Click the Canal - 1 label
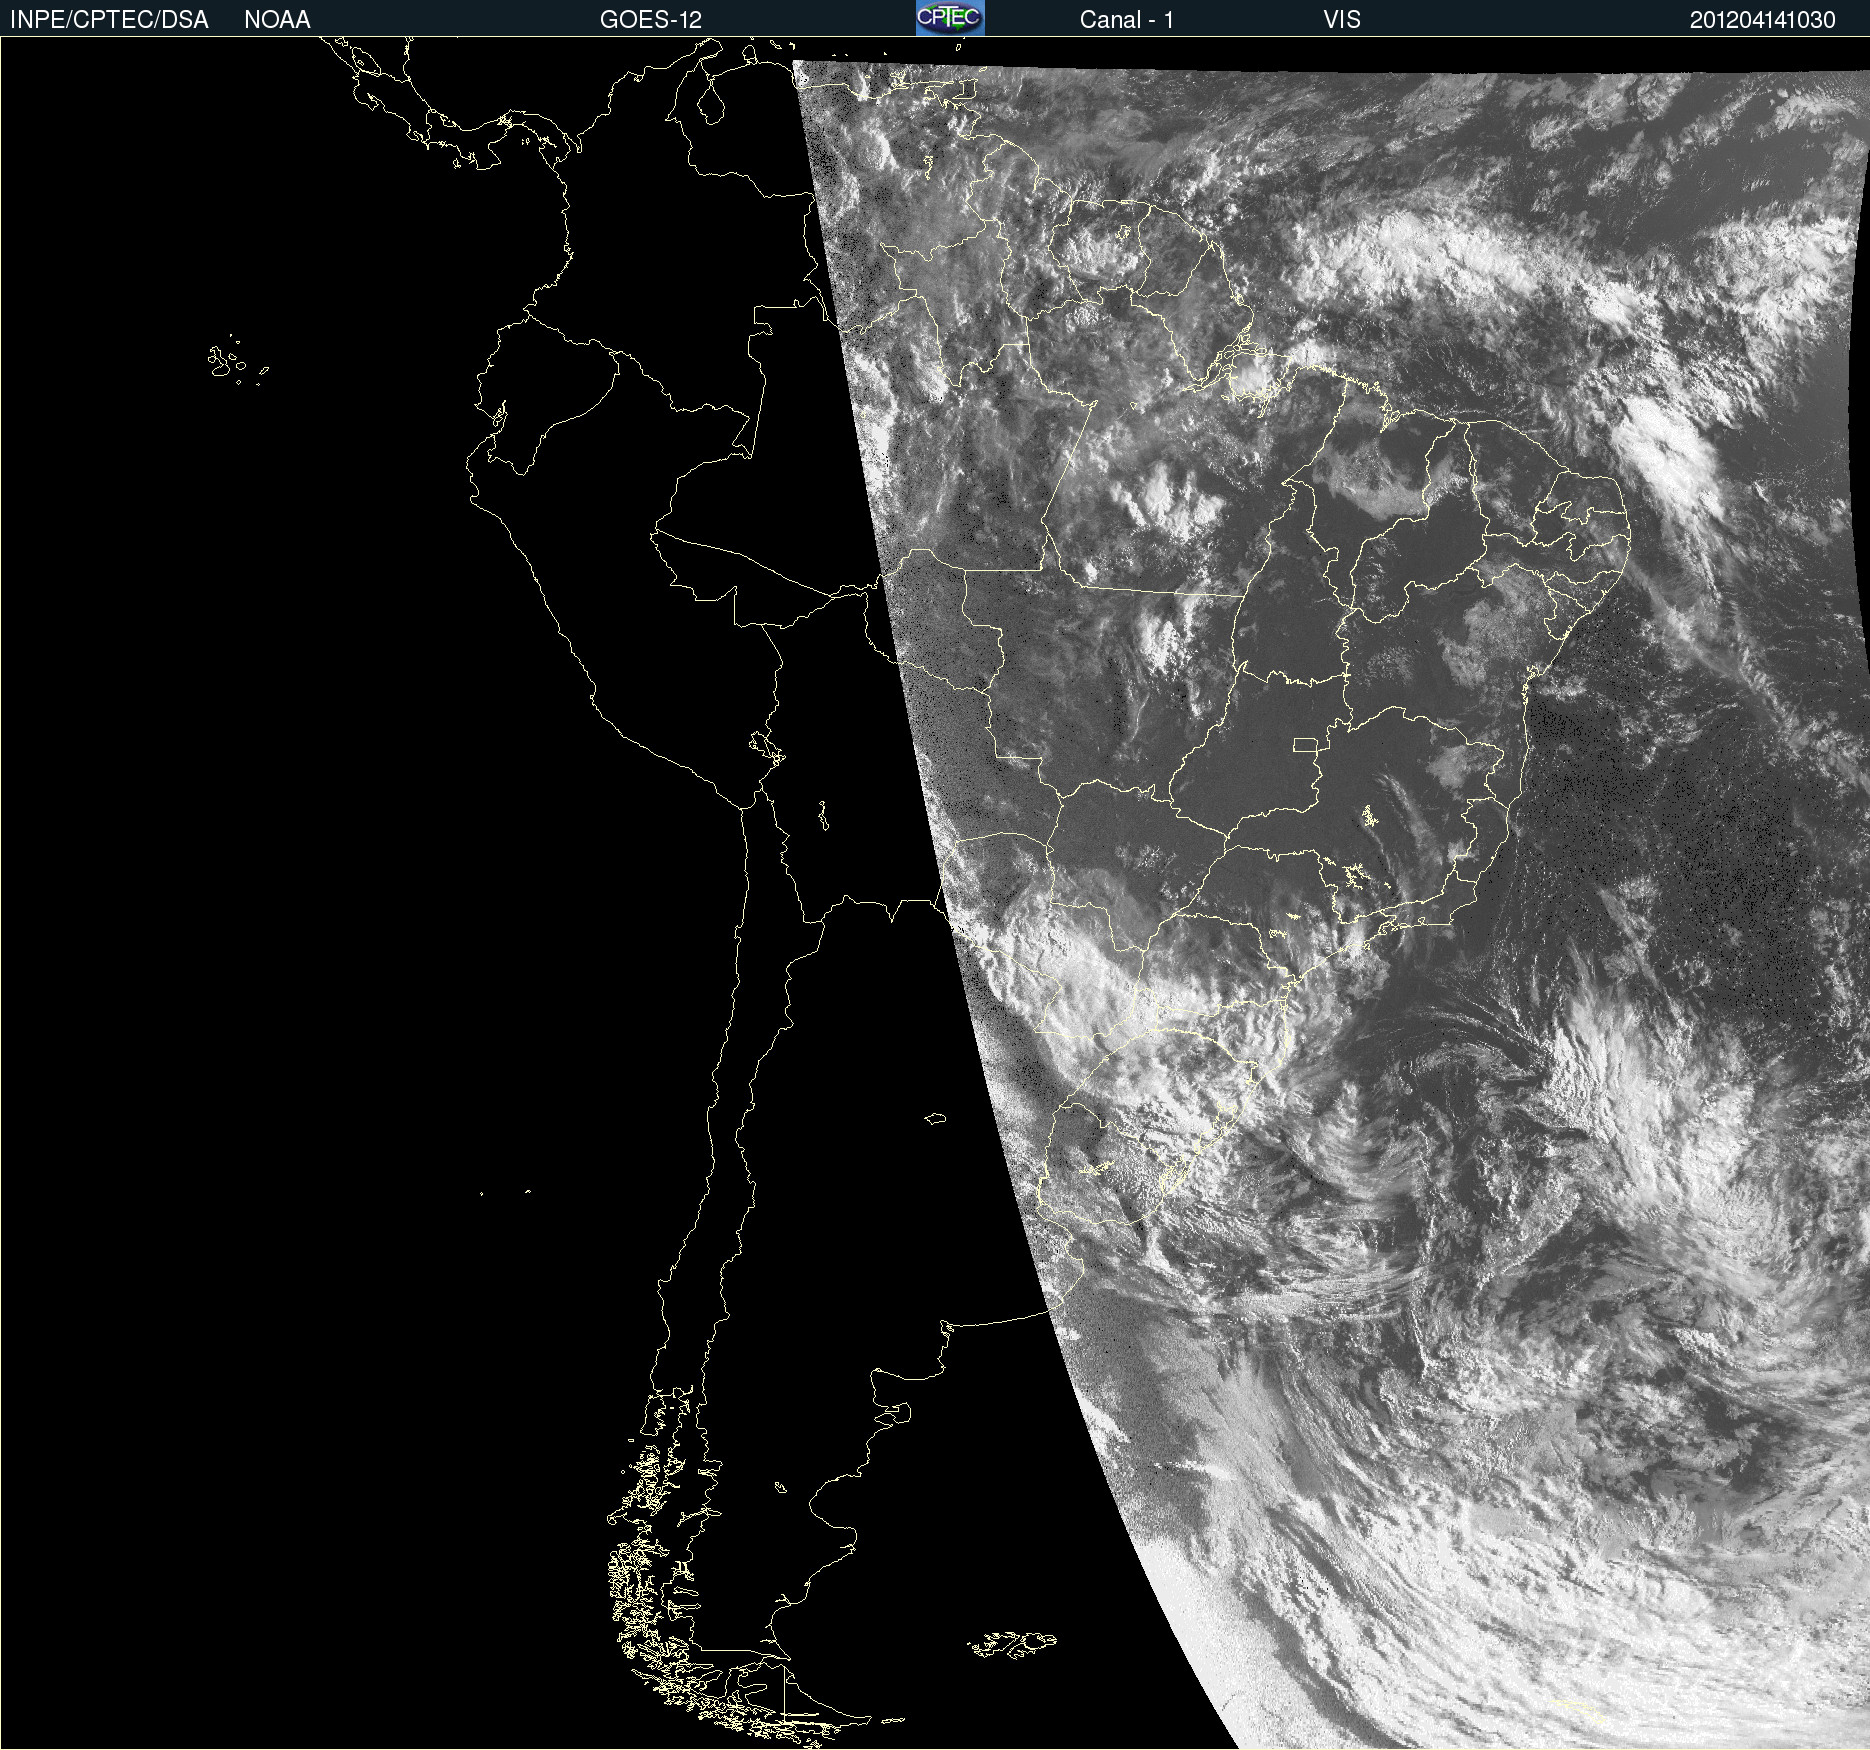 click(x=1126, y=20)
